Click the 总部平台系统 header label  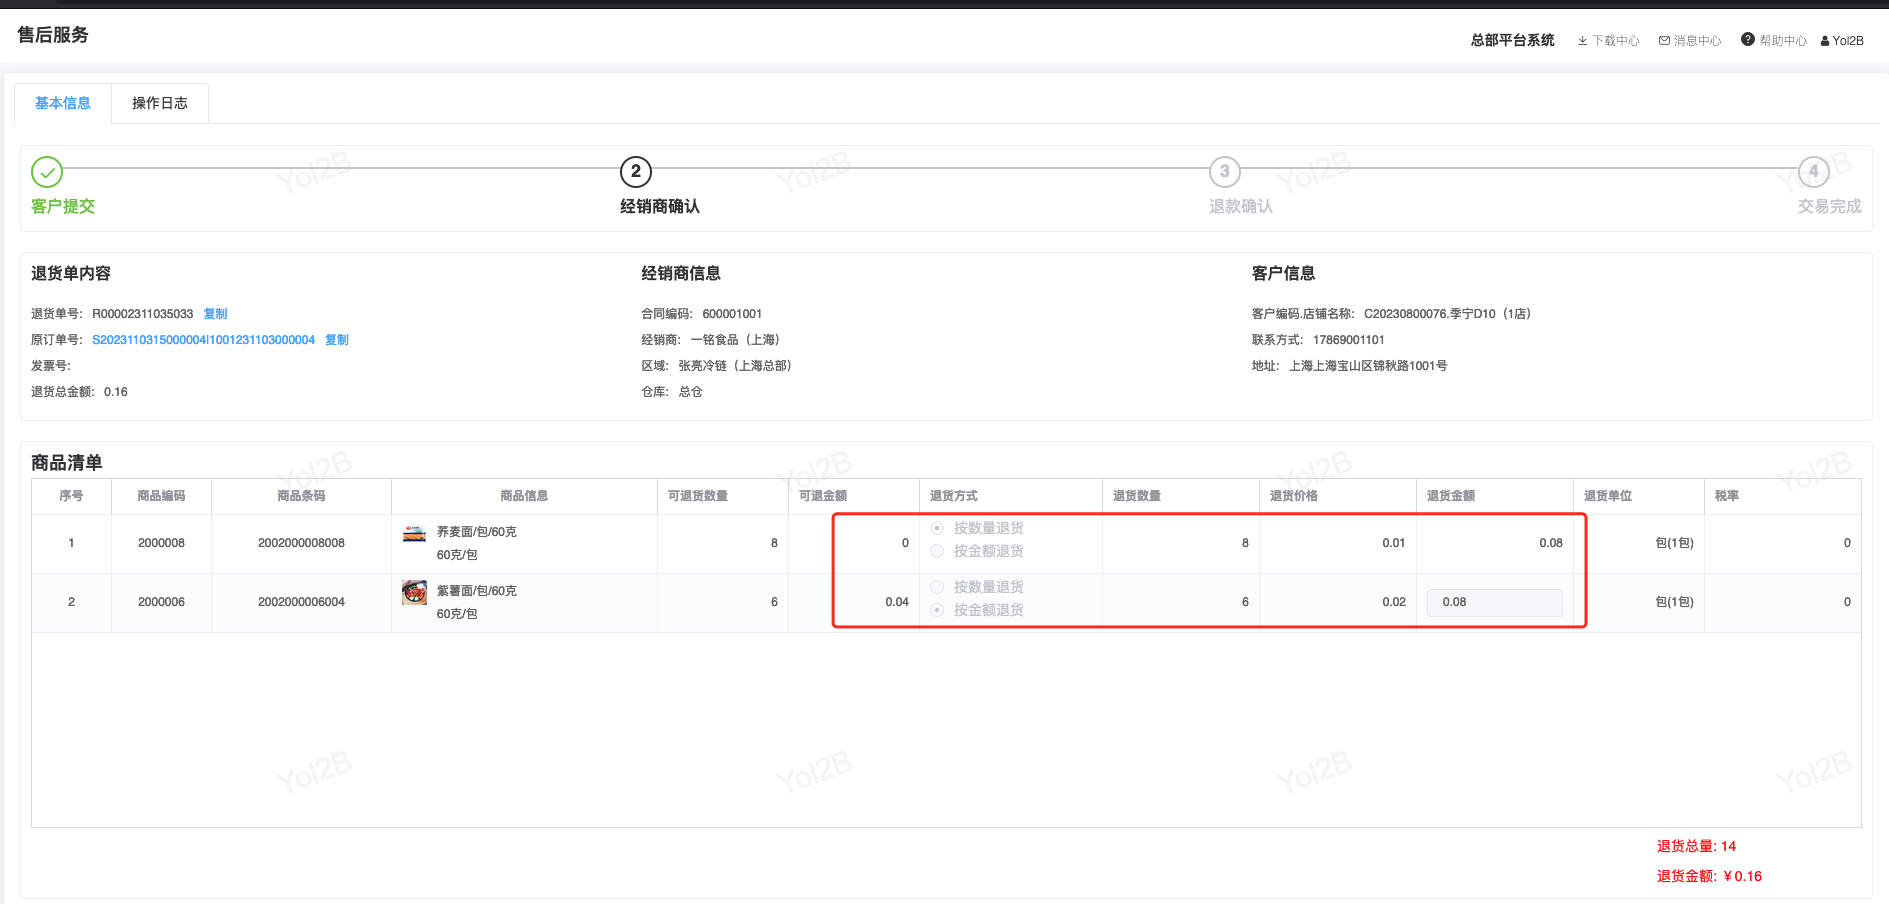click(x=1512, y=40)
